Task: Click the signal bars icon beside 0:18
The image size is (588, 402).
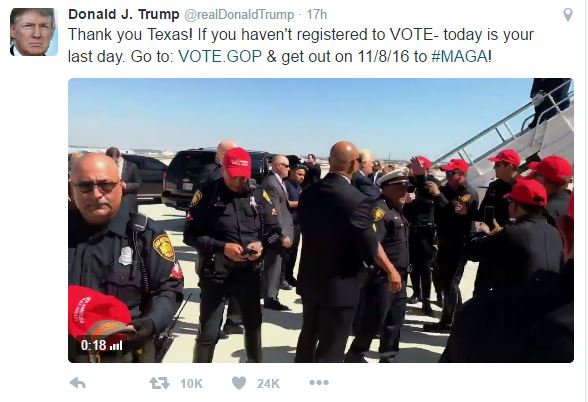Action: coord(116,345)
